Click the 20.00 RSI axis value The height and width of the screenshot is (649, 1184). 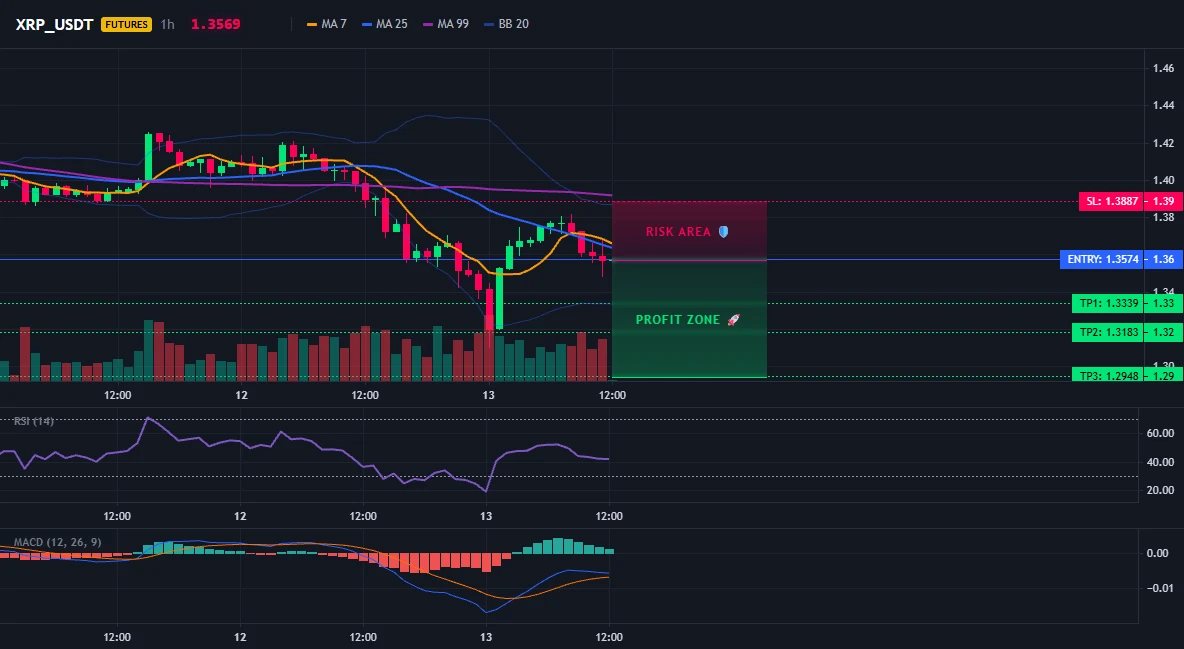1161,491
